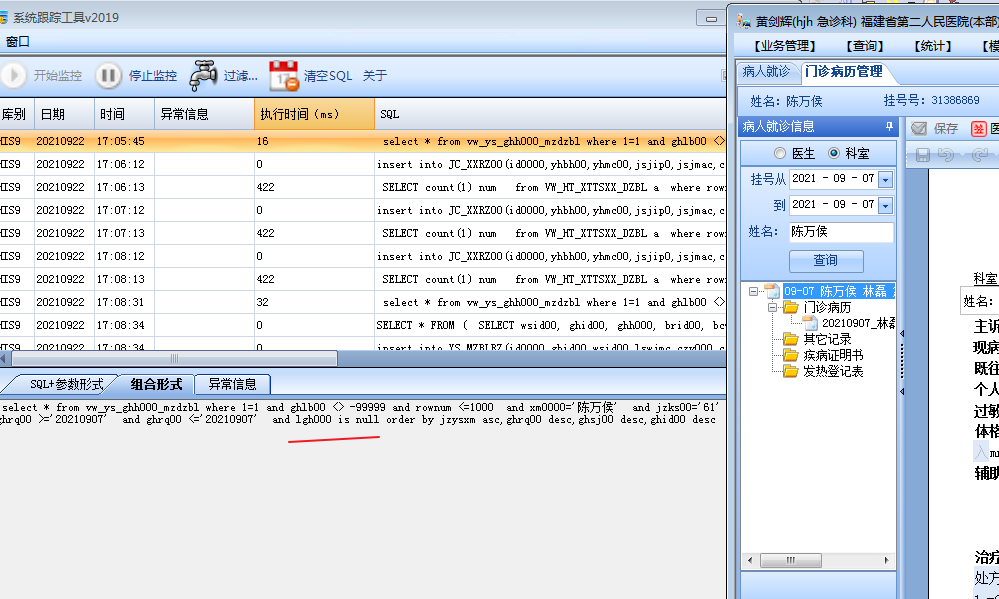Click the floppy disk save icon
This screenshot has height=599, width=999.
pyautogui.click(x=923, y=155)
